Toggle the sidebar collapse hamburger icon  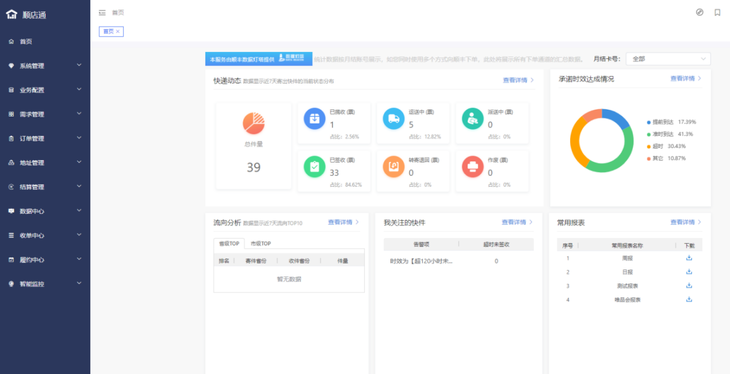coord(102,13)
